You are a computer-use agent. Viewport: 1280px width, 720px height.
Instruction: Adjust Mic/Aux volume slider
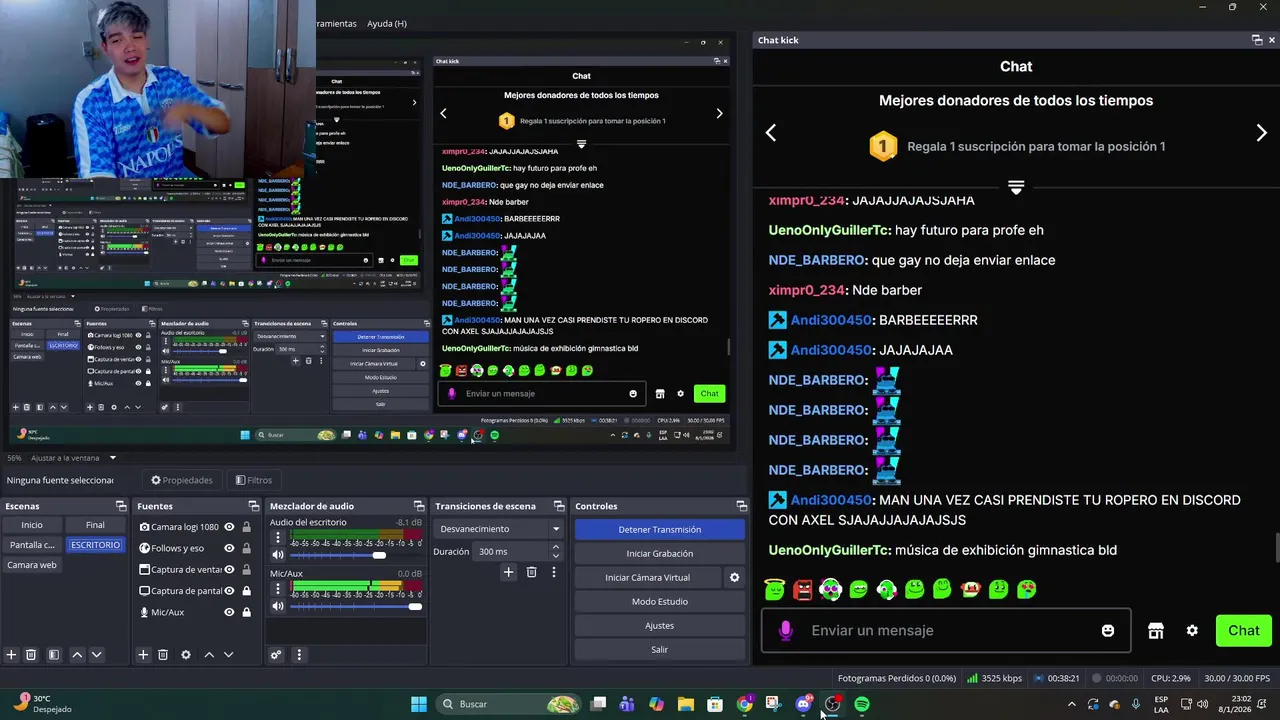point(414,606)
